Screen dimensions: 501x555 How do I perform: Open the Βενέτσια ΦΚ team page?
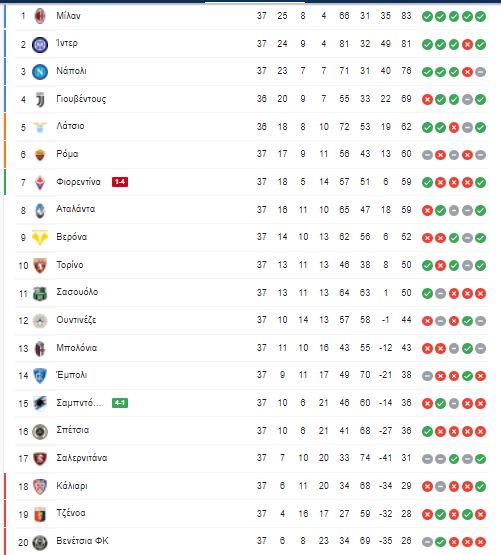click(82, 541)
